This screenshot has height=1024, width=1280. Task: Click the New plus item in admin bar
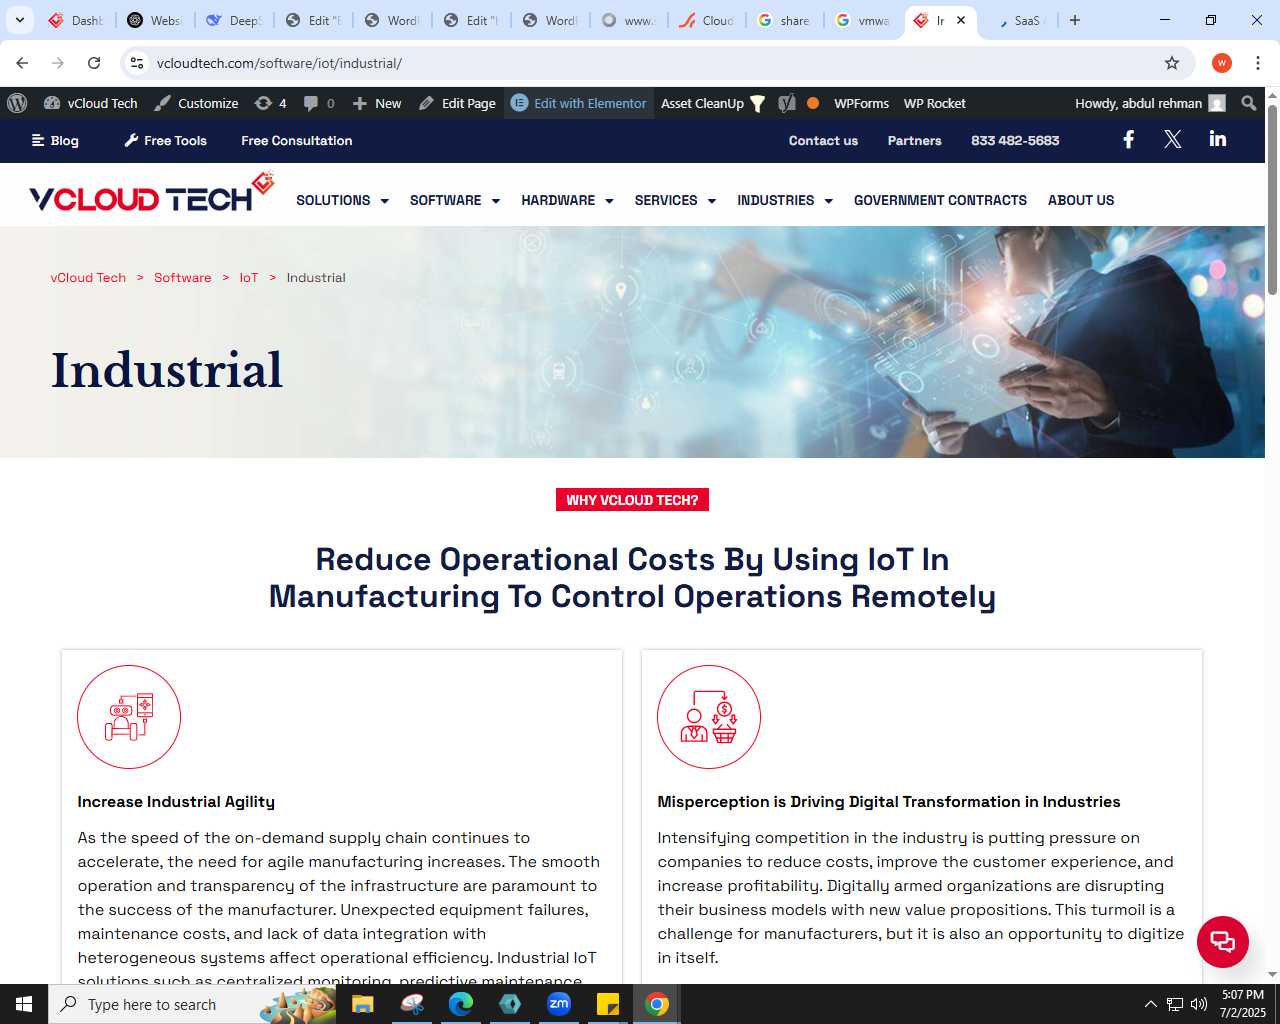pyautogui.click(x=377, y=103)
